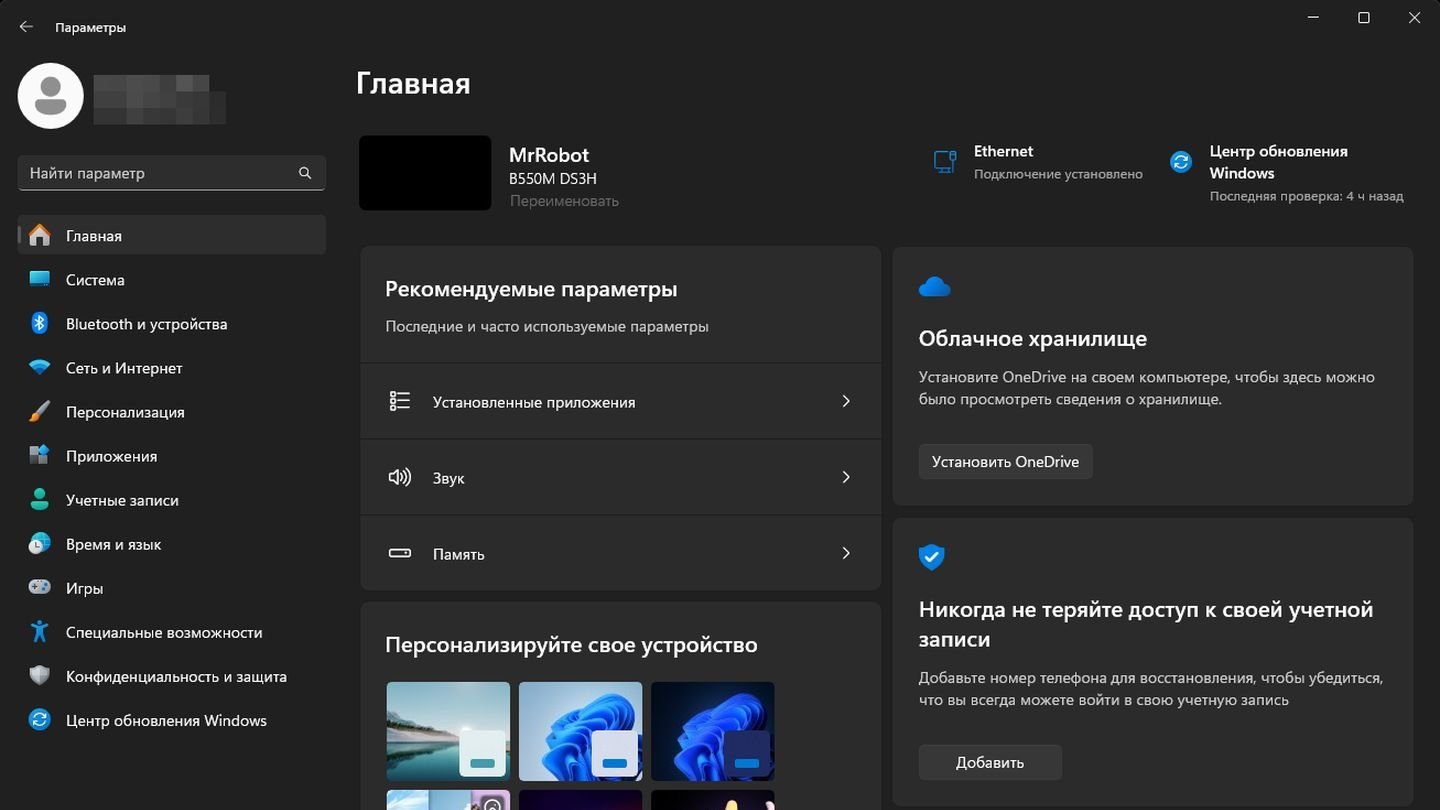Click the Gaming controller icon
This screenshot has height=810, width=1440.
[x=39, y=588]
